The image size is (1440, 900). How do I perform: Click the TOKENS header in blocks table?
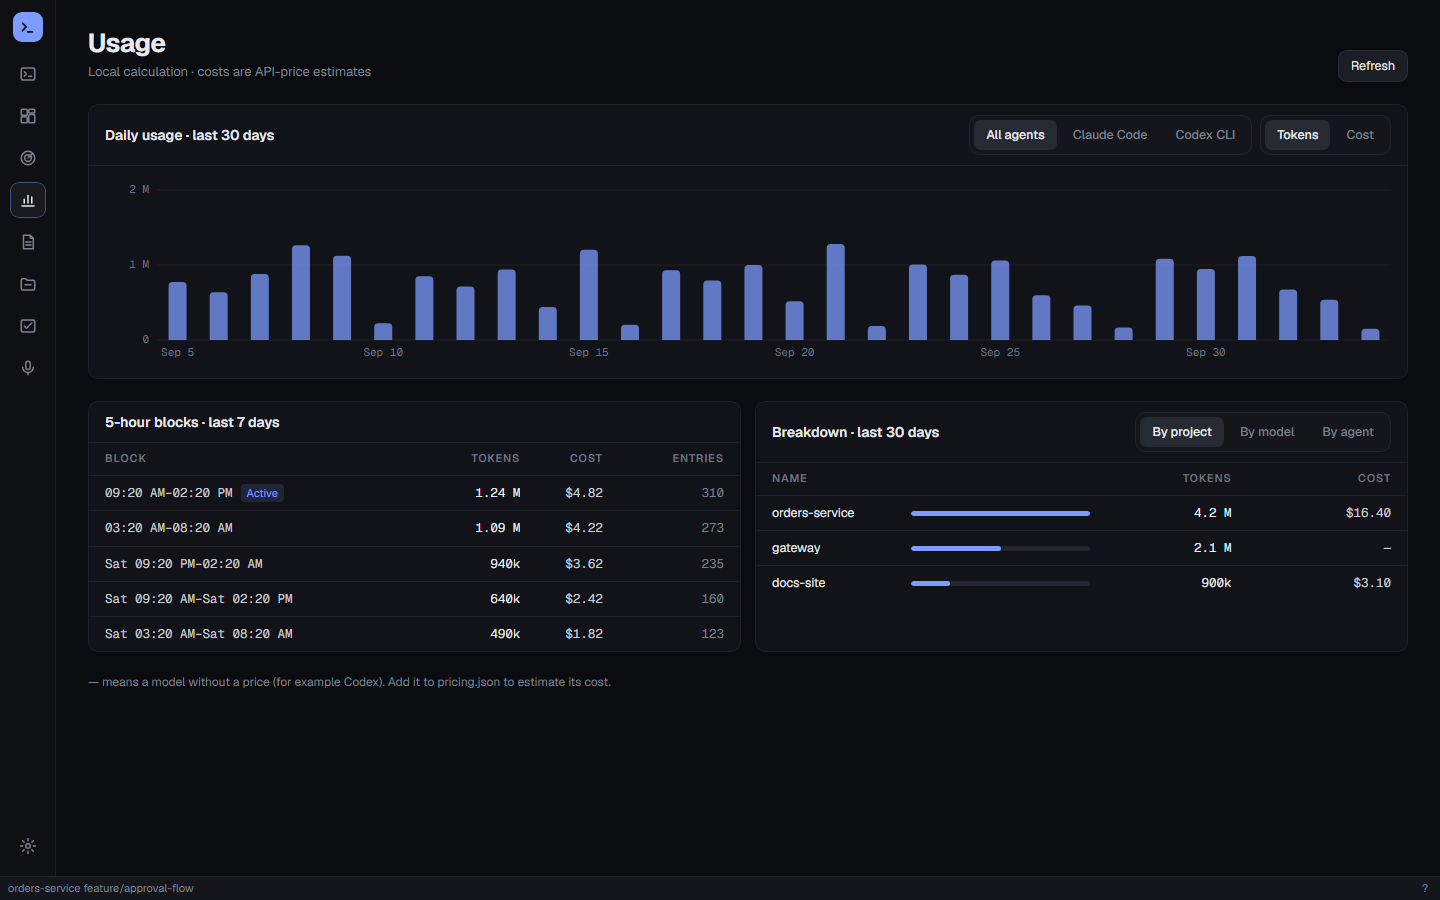point(495,458)
